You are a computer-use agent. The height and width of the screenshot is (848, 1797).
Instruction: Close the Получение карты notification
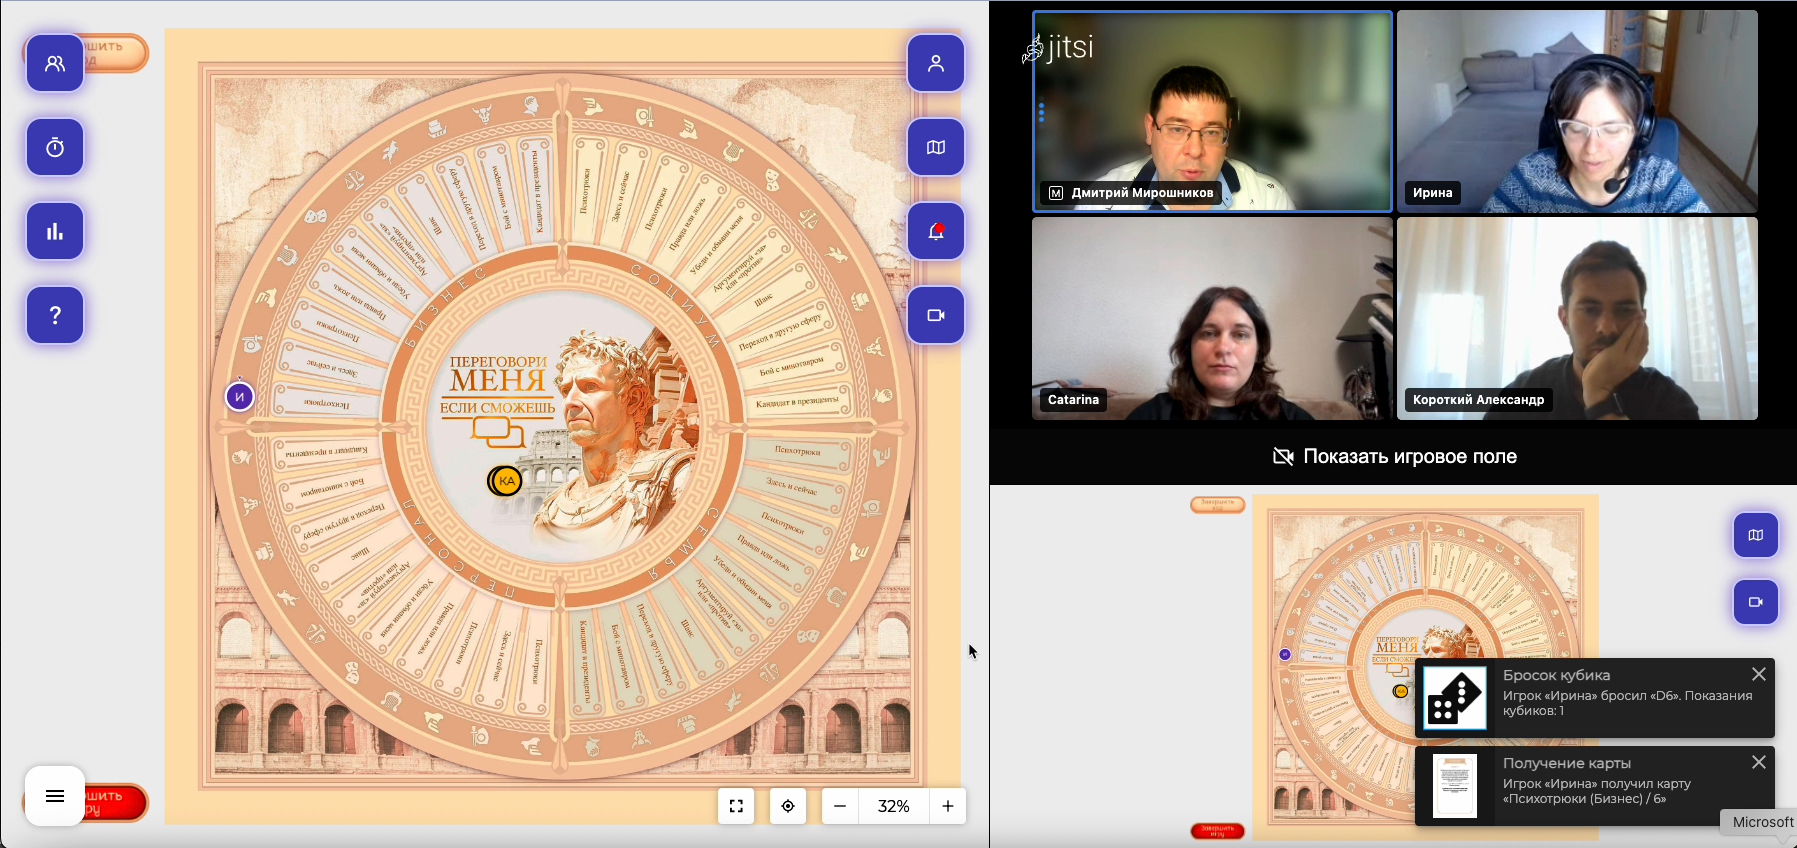click(x=1759, y=762)
